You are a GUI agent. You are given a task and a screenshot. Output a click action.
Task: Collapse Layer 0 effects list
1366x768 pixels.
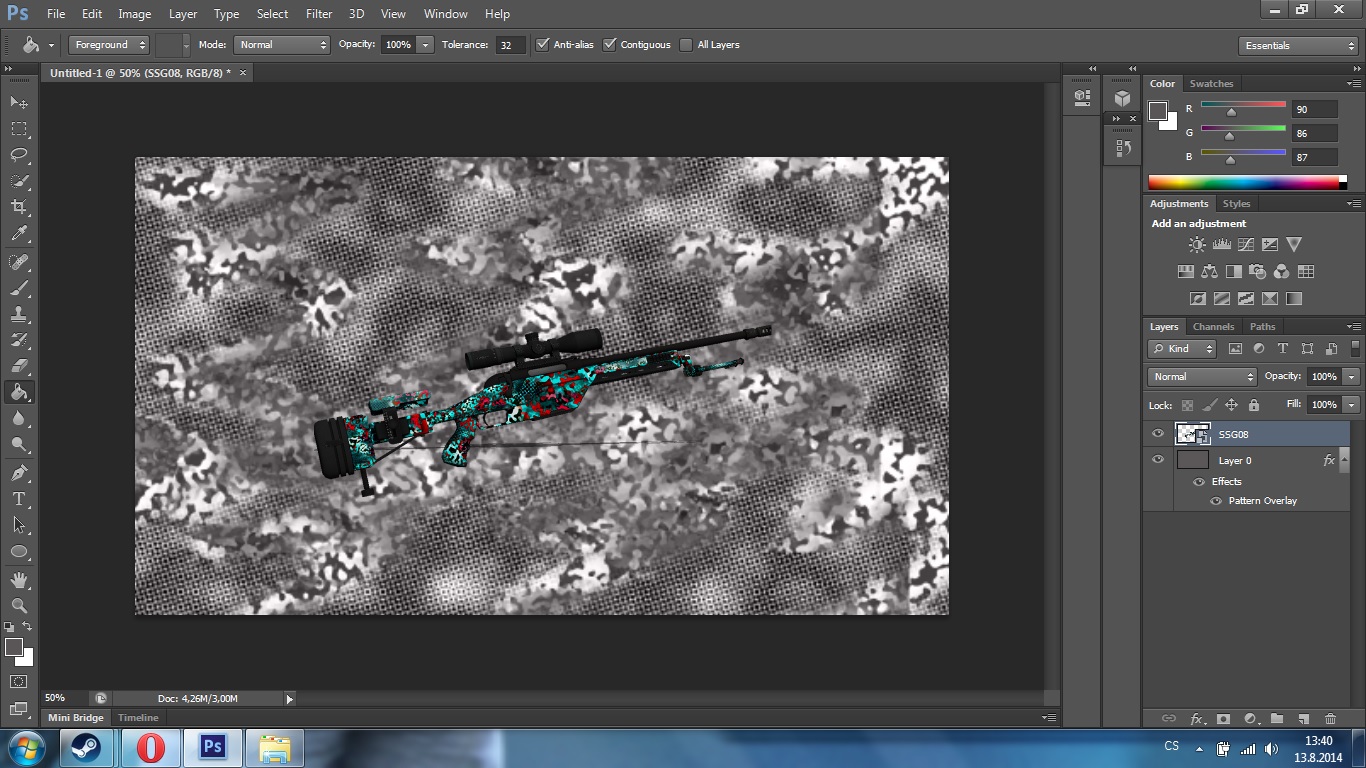click(x=1346, y=461)
